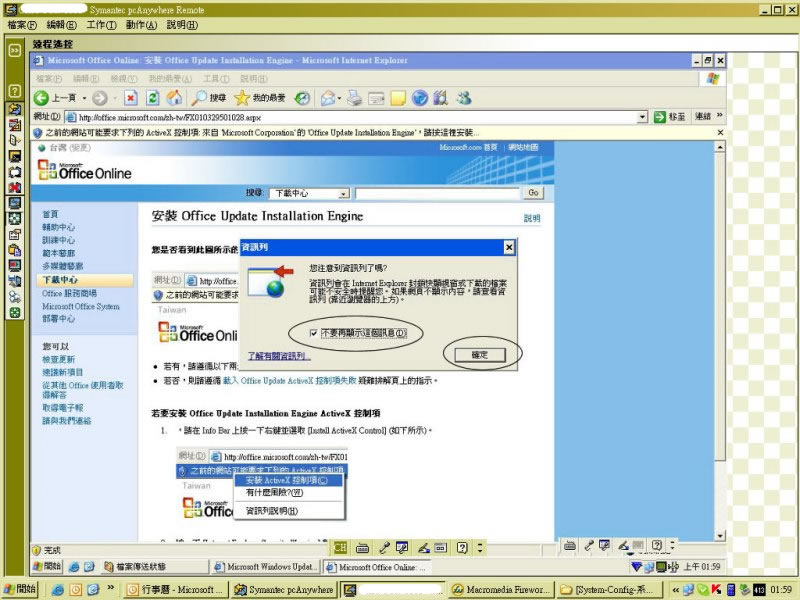Click the green square icon in pcAnywhere sidebar
The width and height of the screenshot is (800, 600).
pyautogui.click(x=15, y=313)
